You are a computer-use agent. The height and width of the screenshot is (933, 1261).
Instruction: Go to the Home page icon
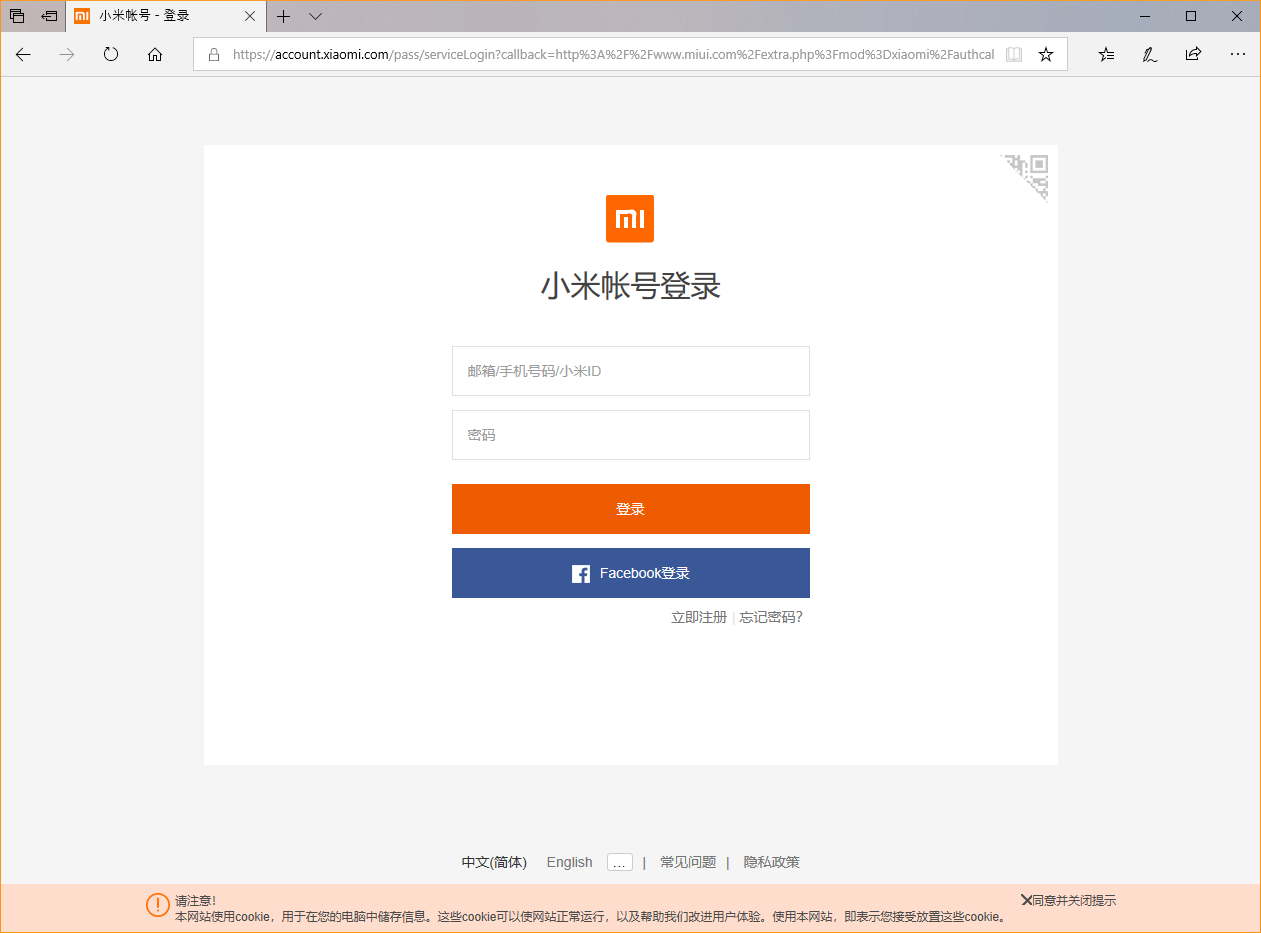[155, 55]
